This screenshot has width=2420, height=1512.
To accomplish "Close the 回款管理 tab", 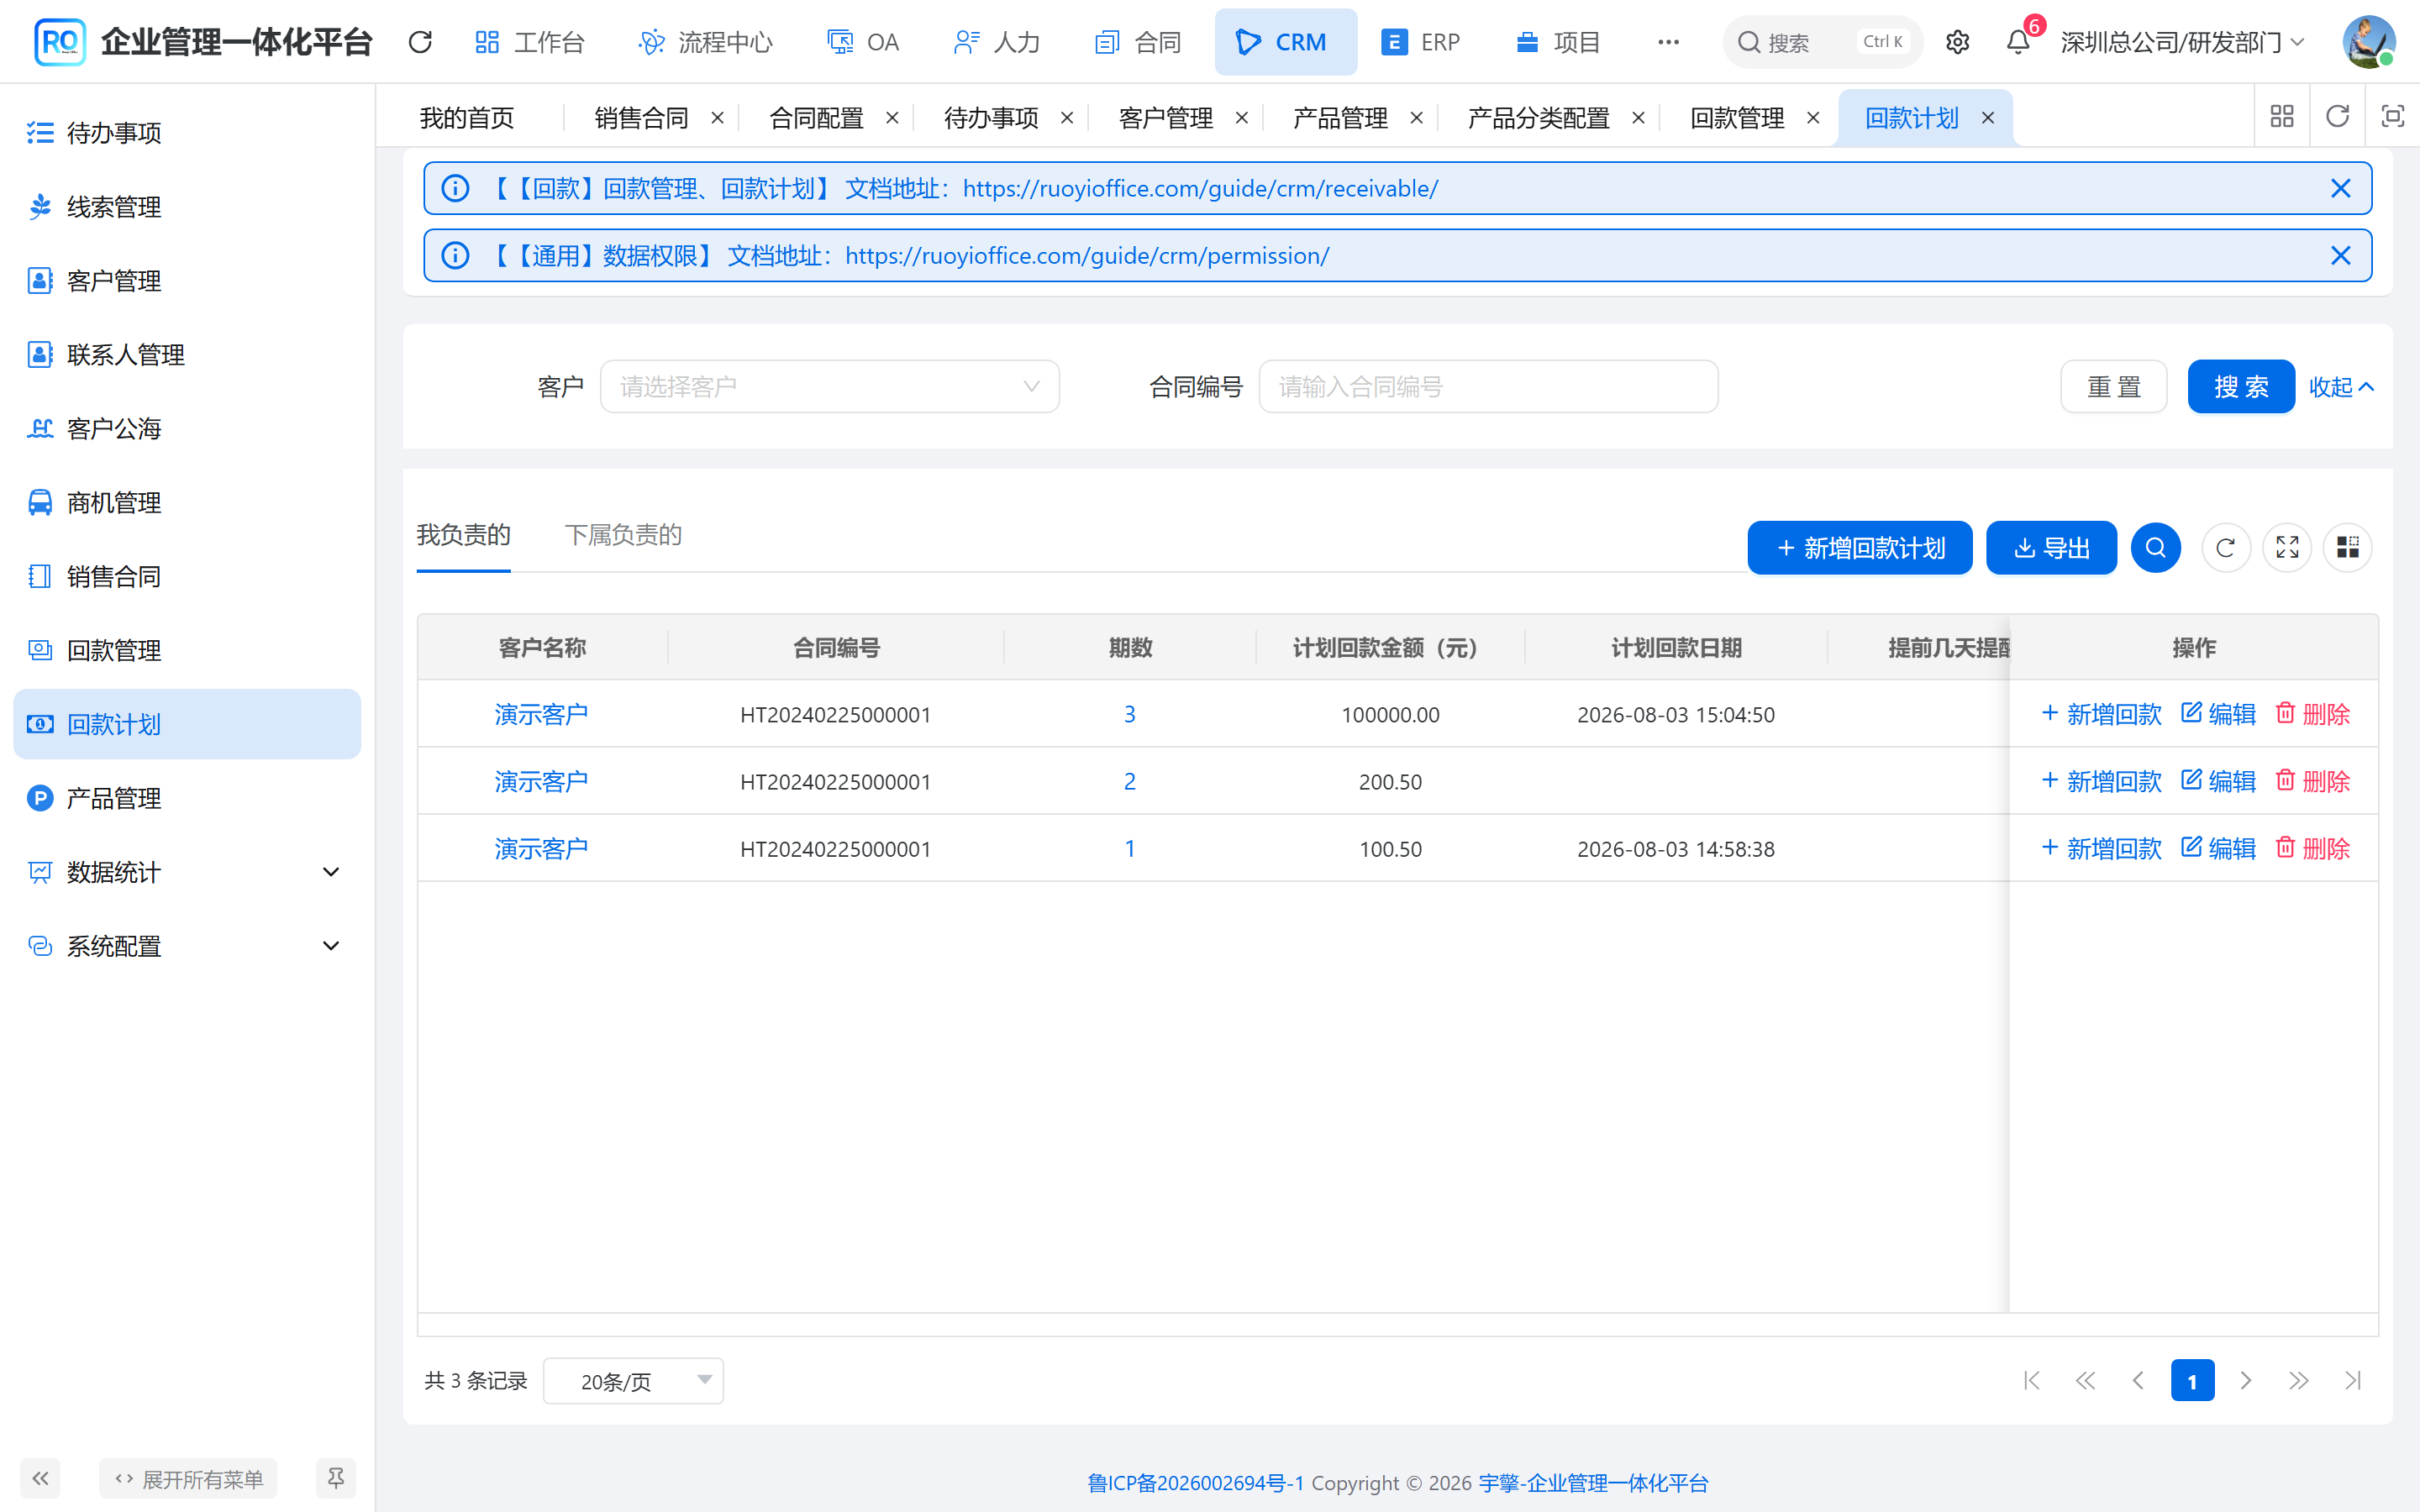I will pos(1813,118).
